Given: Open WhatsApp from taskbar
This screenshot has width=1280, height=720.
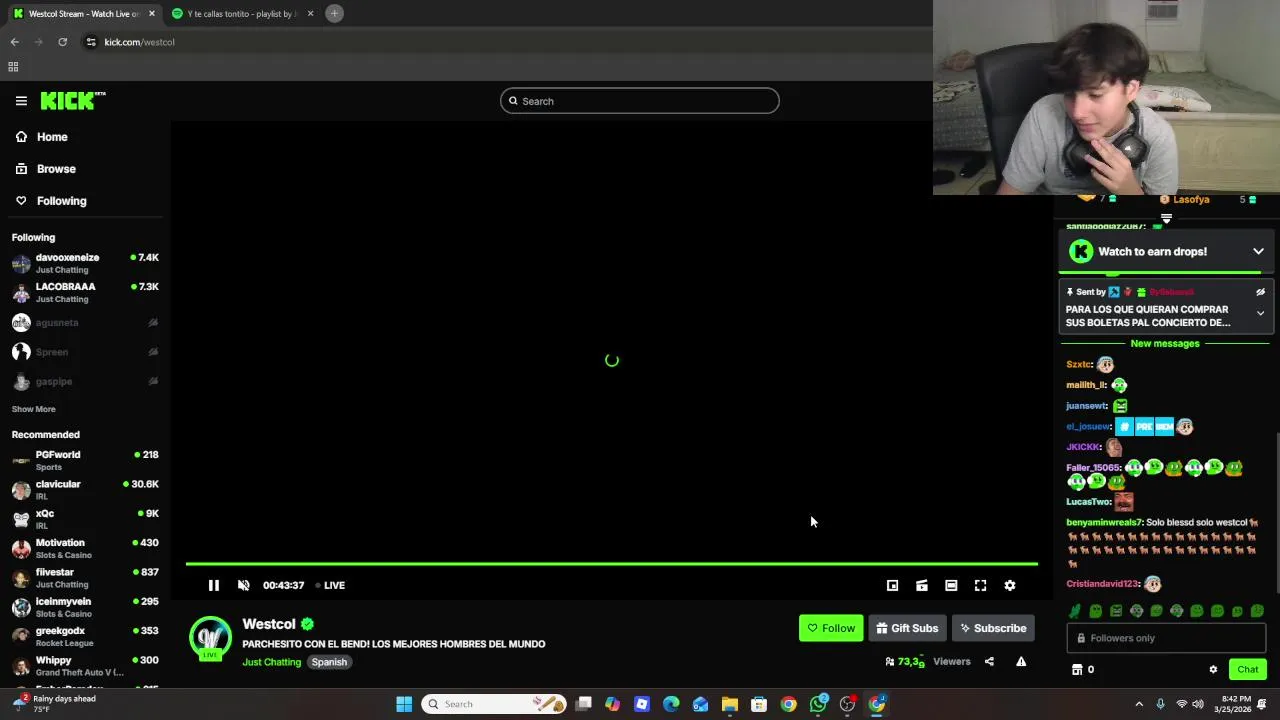Looking at the screenshot, I should tap(818, 704).
